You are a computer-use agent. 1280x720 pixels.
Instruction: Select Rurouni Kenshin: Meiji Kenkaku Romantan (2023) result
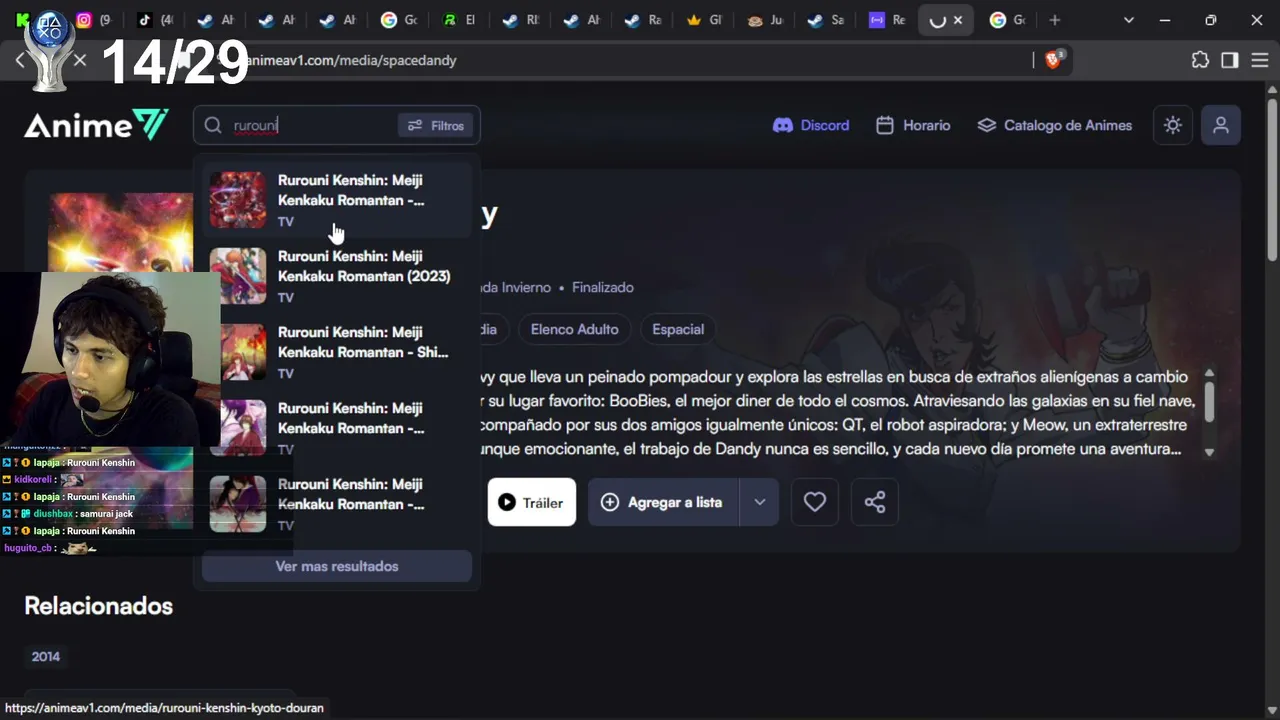pyautogui.click(x=337, y=276)
